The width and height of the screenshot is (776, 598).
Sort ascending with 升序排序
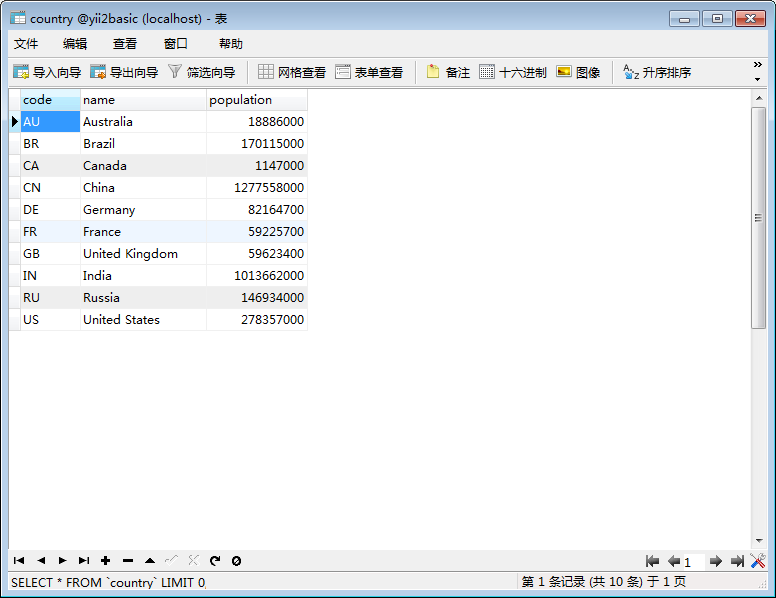[x=657, y=72]
